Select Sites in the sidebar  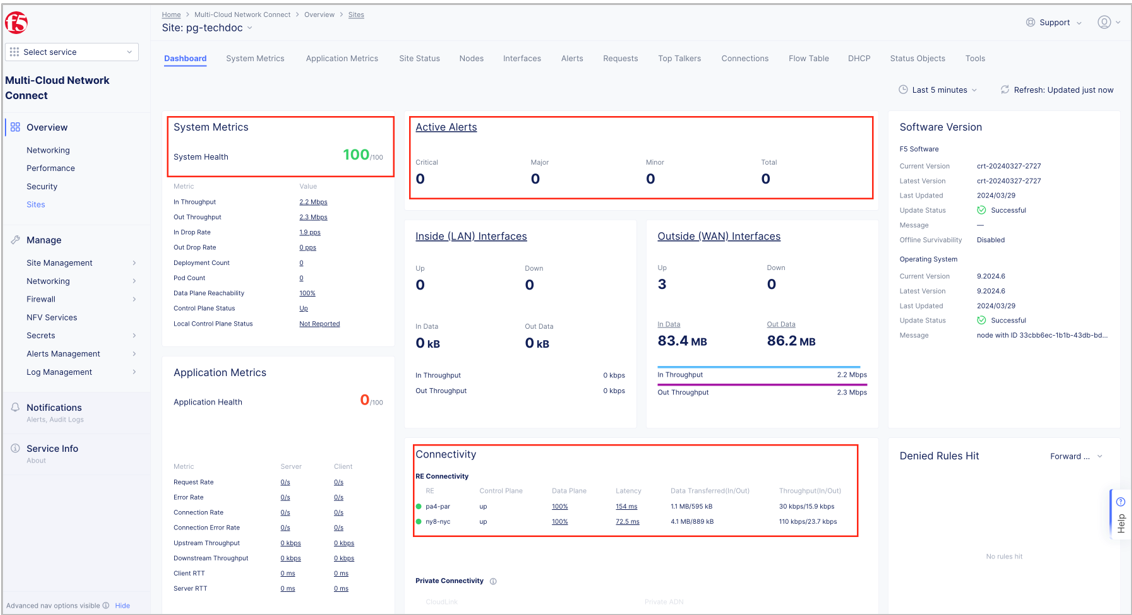pyautogui.click(x=35, y=204)
